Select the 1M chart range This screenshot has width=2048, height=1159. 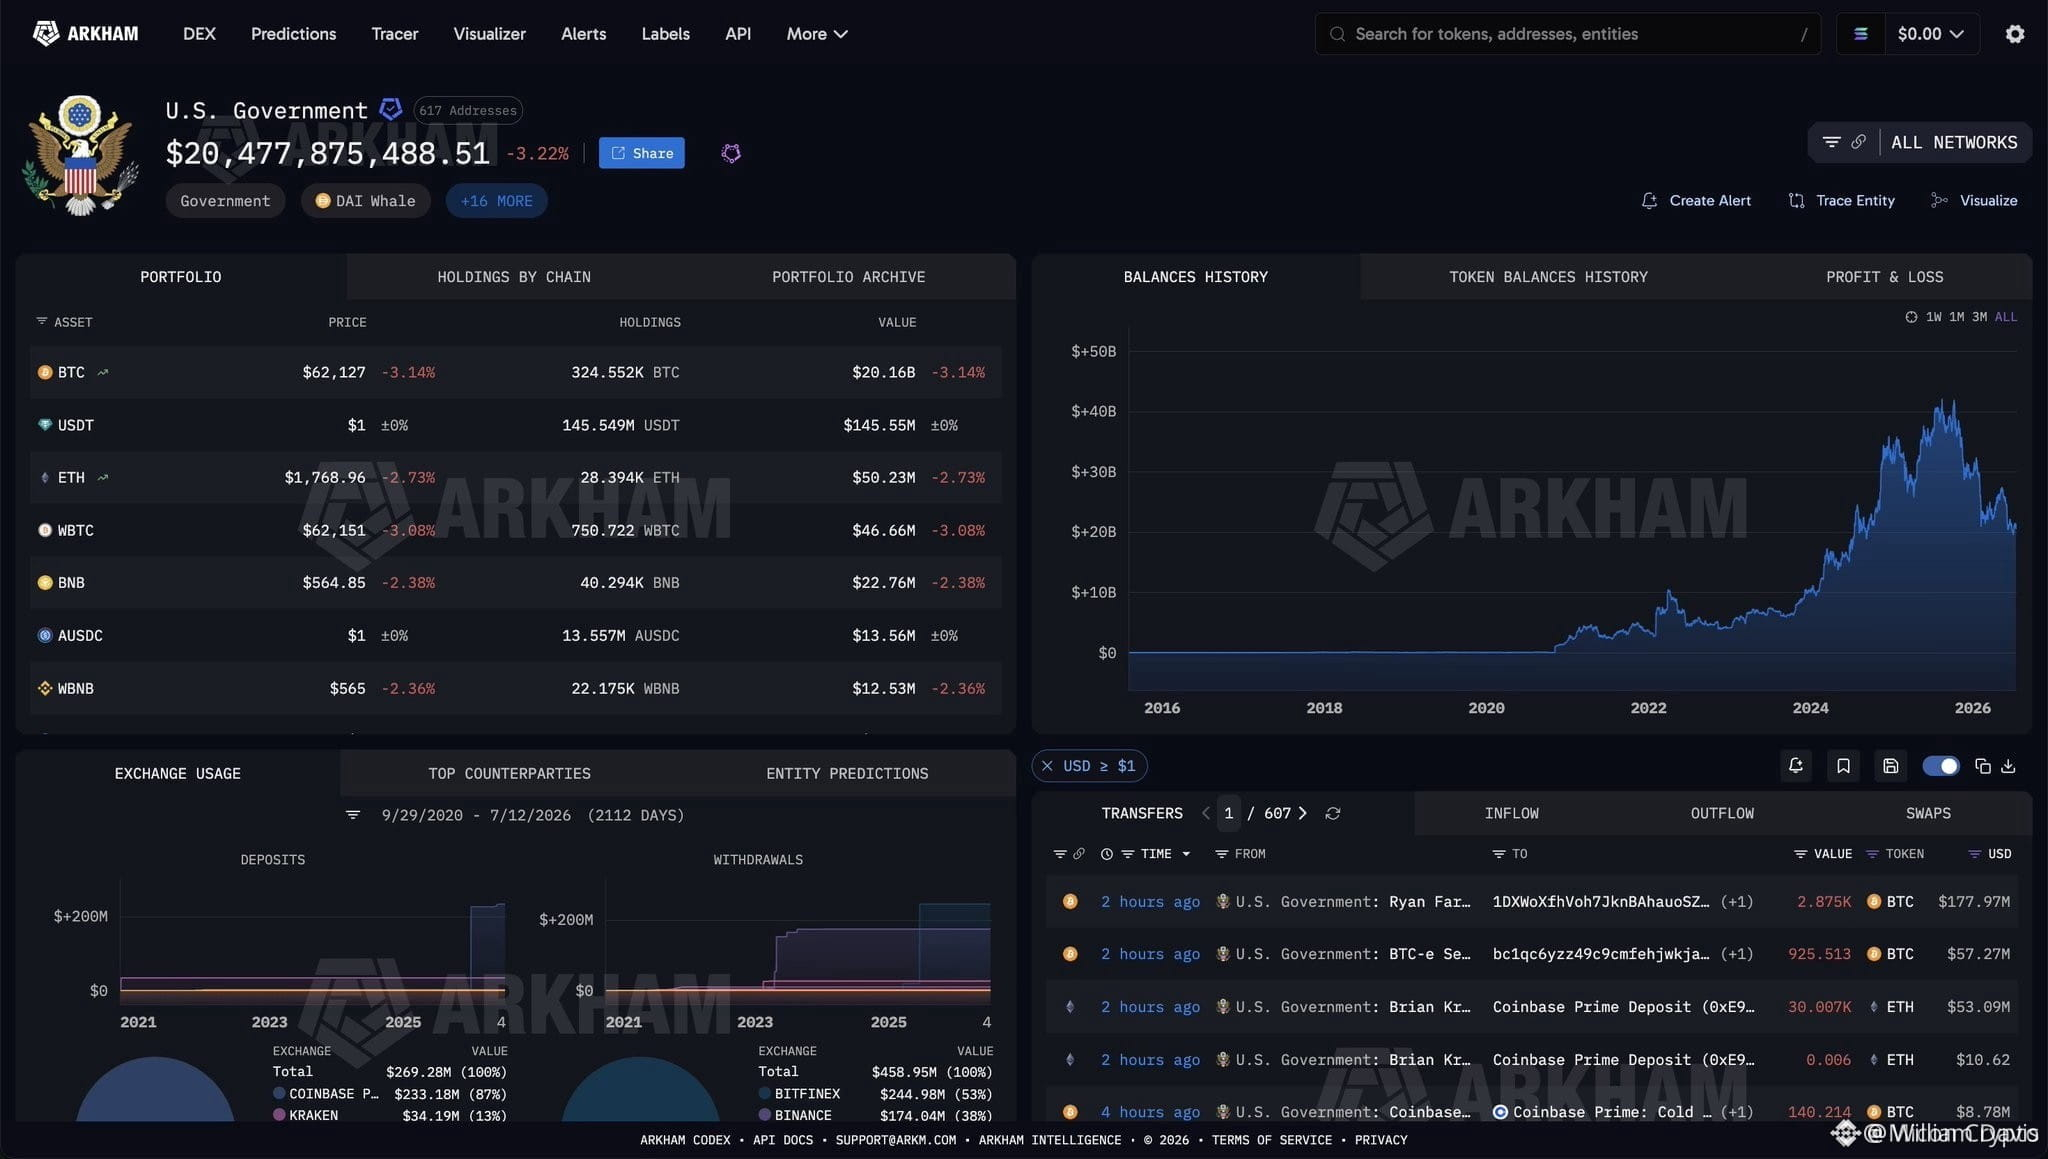(x=1956, y=317)
